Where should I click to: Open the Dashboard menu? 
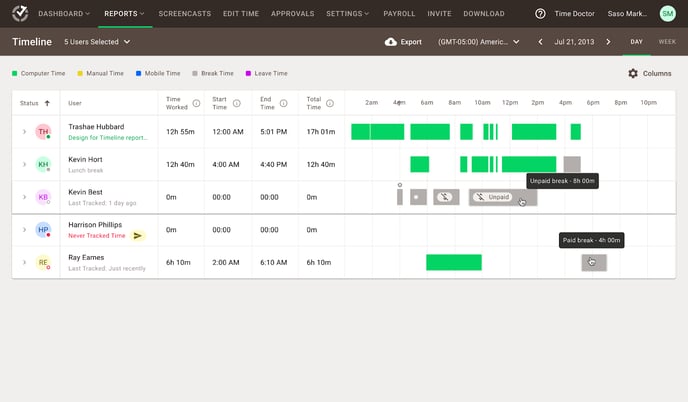click(64, 14)
